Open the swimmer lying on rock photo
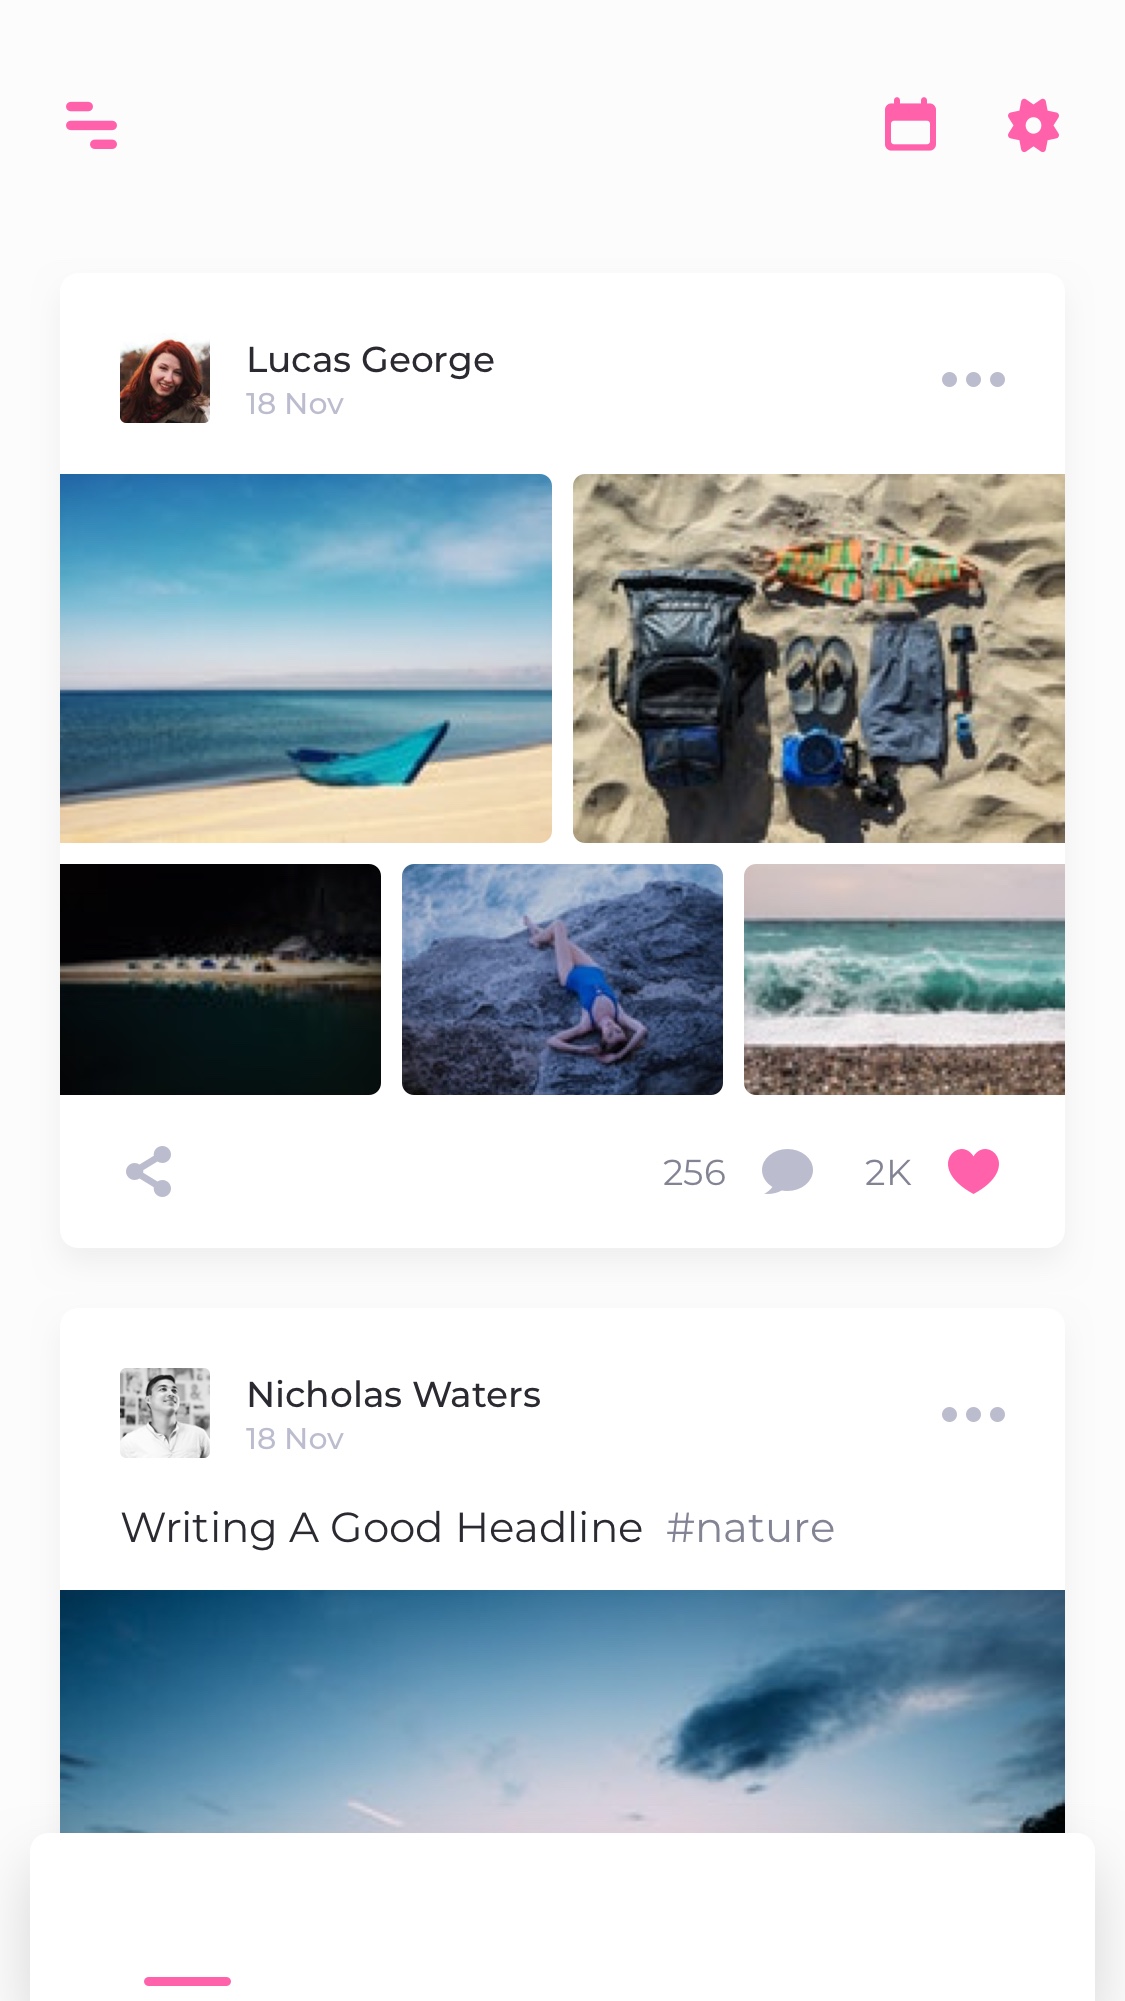Image resolution: width=1125 pixels, height=2001 pixels. (x=562, y=979)
